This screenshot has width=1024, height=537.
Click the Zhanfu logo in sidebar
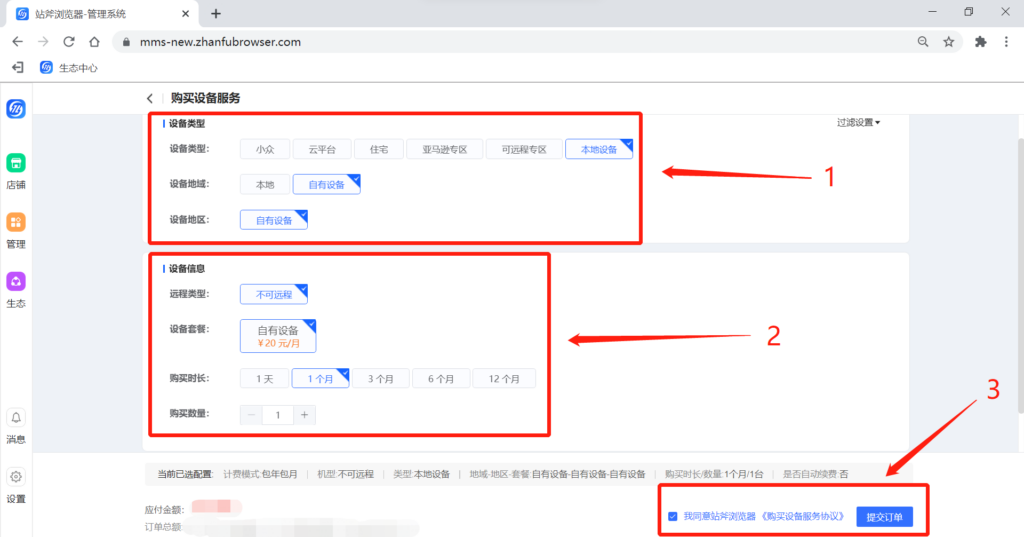(16, 108)
